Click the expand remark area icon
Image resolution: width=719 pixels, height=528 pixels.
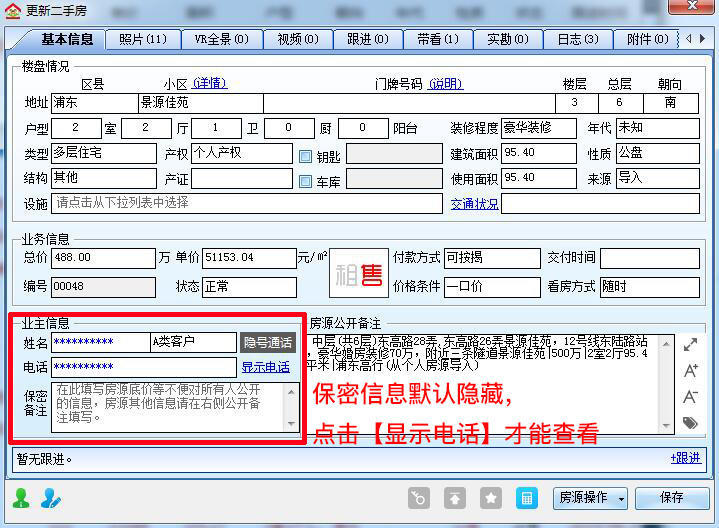tap(690, 345)
